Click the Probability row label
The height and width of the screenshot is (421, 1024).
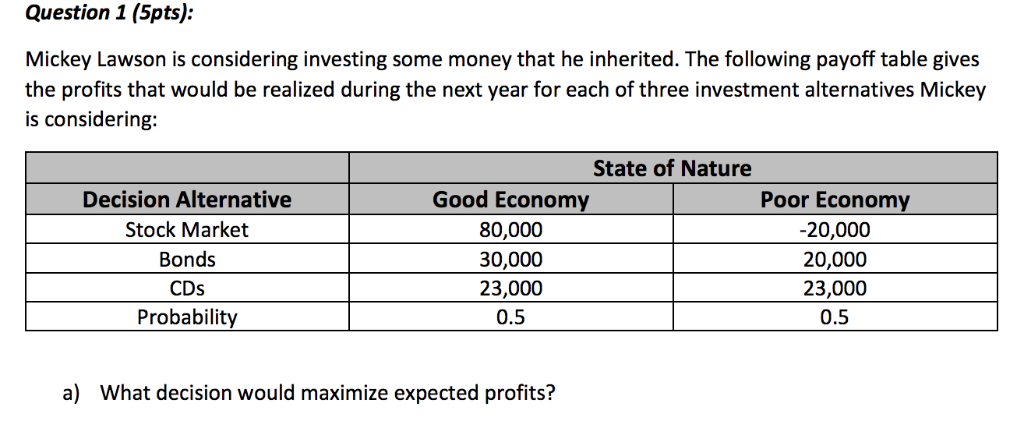coord(187,317)
